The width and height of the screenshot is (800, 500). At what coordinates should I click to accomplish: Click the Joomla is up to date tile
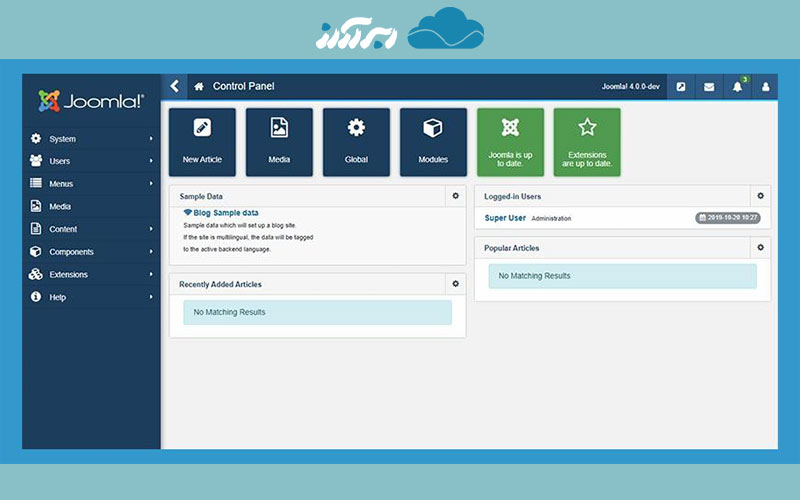pos(510,142)
